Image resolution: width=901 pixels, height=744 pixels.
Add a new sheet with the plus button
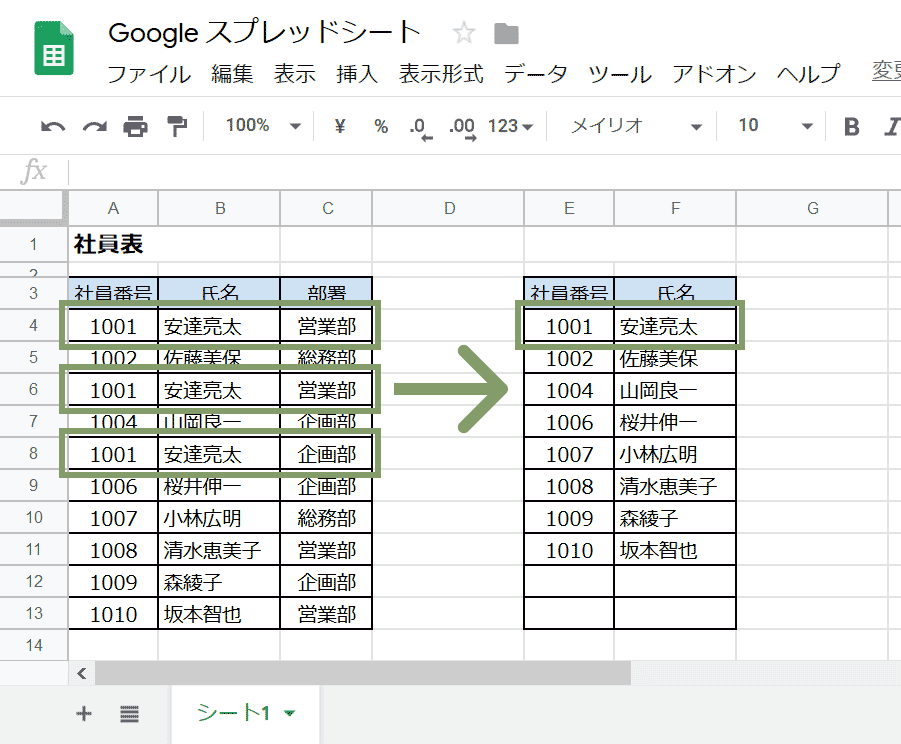coord(83,713)
